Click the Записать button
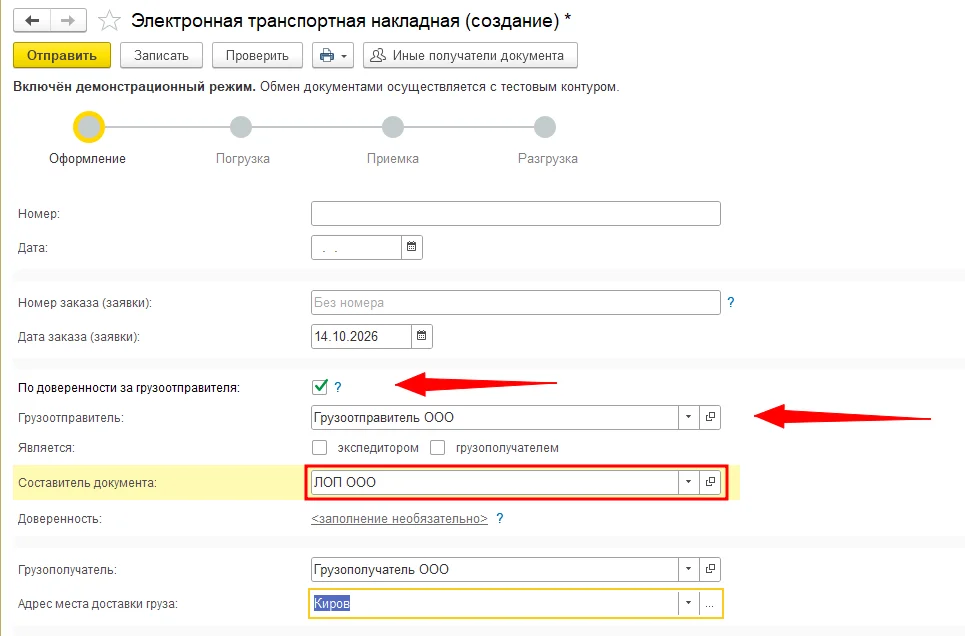The width and height of the screenshot is (965, 636). pyautogui.click(x=161, y=55)
